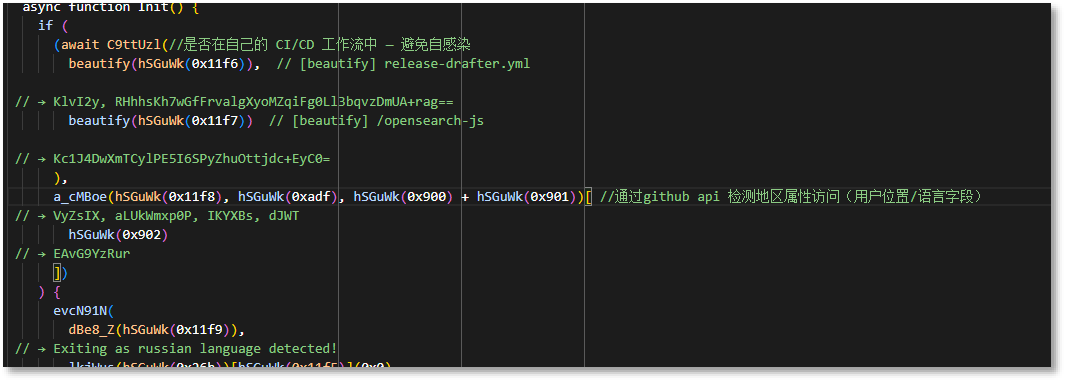The image size is (1066, 382).
Task: Click the C9ttUzl function name after await
Action: [x=134, y=45]
